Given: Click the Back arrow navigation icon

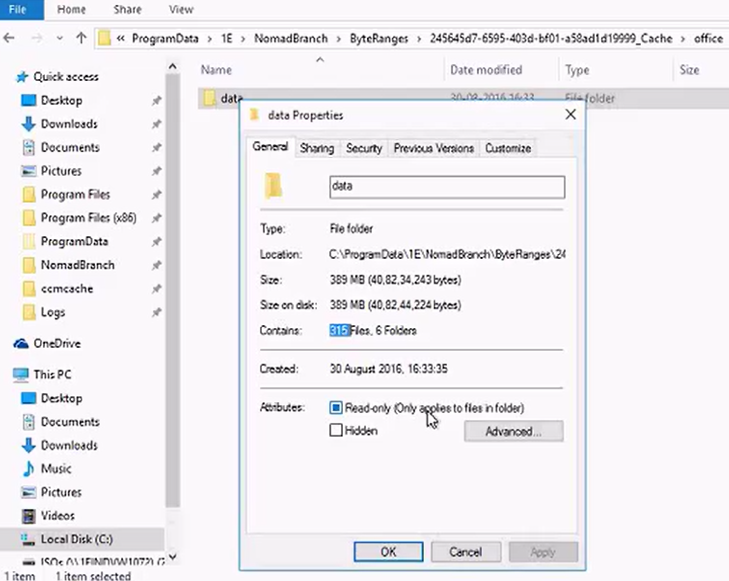Looking at the screenshot, I should tap(9, 39).
